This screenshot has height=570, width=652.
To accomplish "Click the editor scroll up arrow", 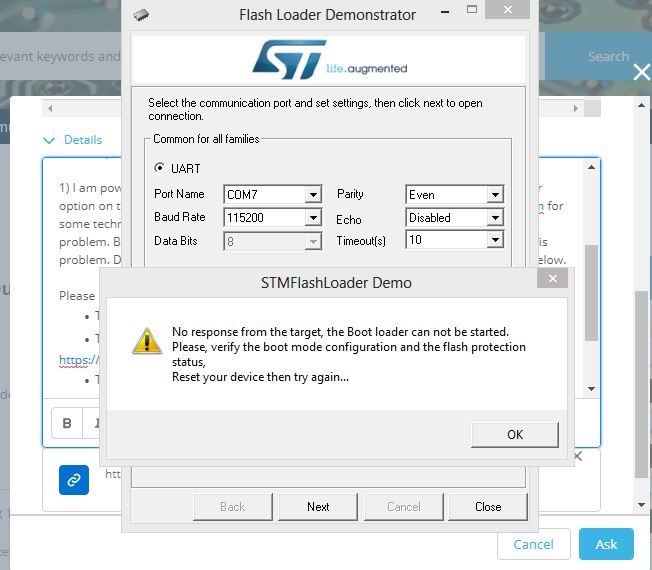I will [x=591, y=167].
